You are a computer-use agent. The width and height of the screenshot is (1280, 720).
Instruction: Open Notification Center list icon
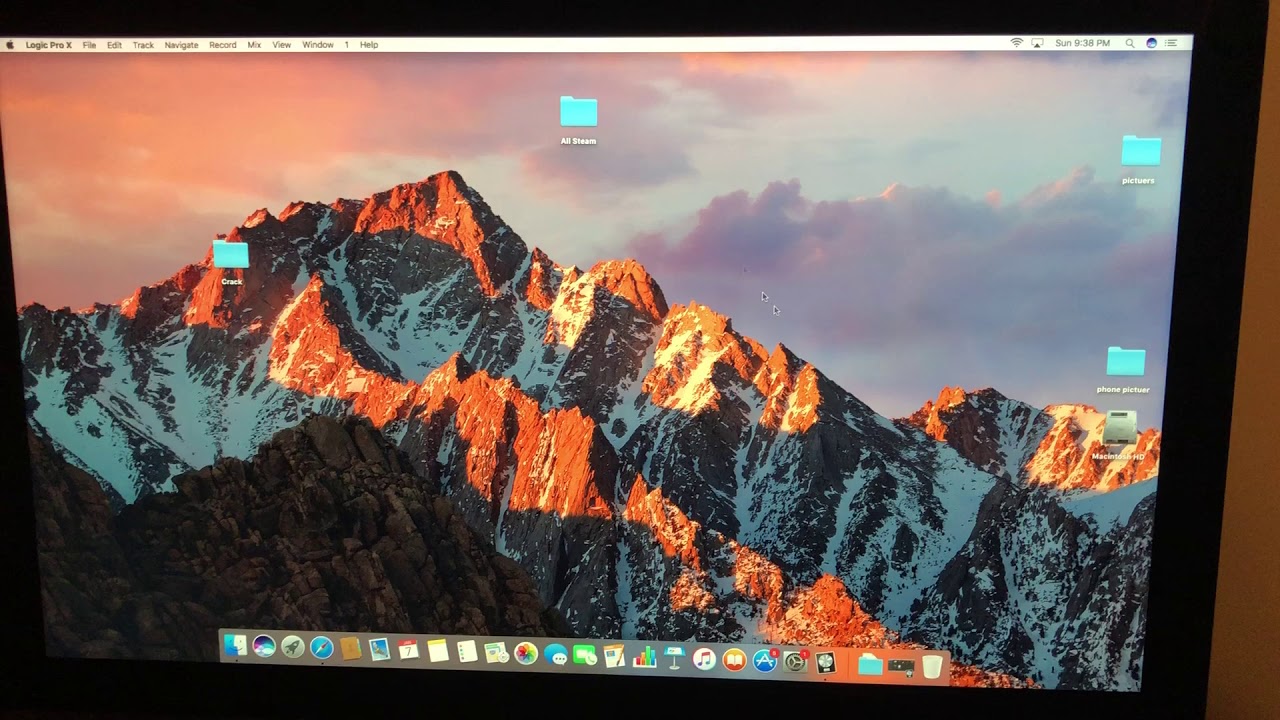coord(1172,43)
